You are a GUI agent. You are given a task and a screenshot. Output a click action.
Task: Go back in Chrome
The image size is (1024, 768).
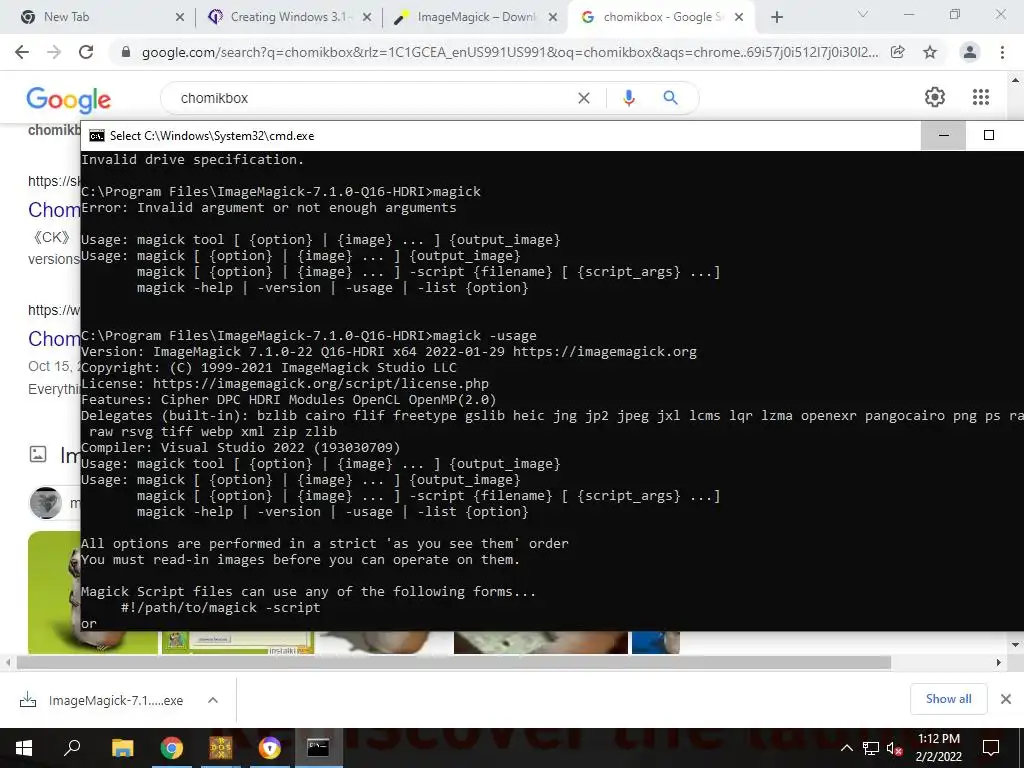[22, 52]
